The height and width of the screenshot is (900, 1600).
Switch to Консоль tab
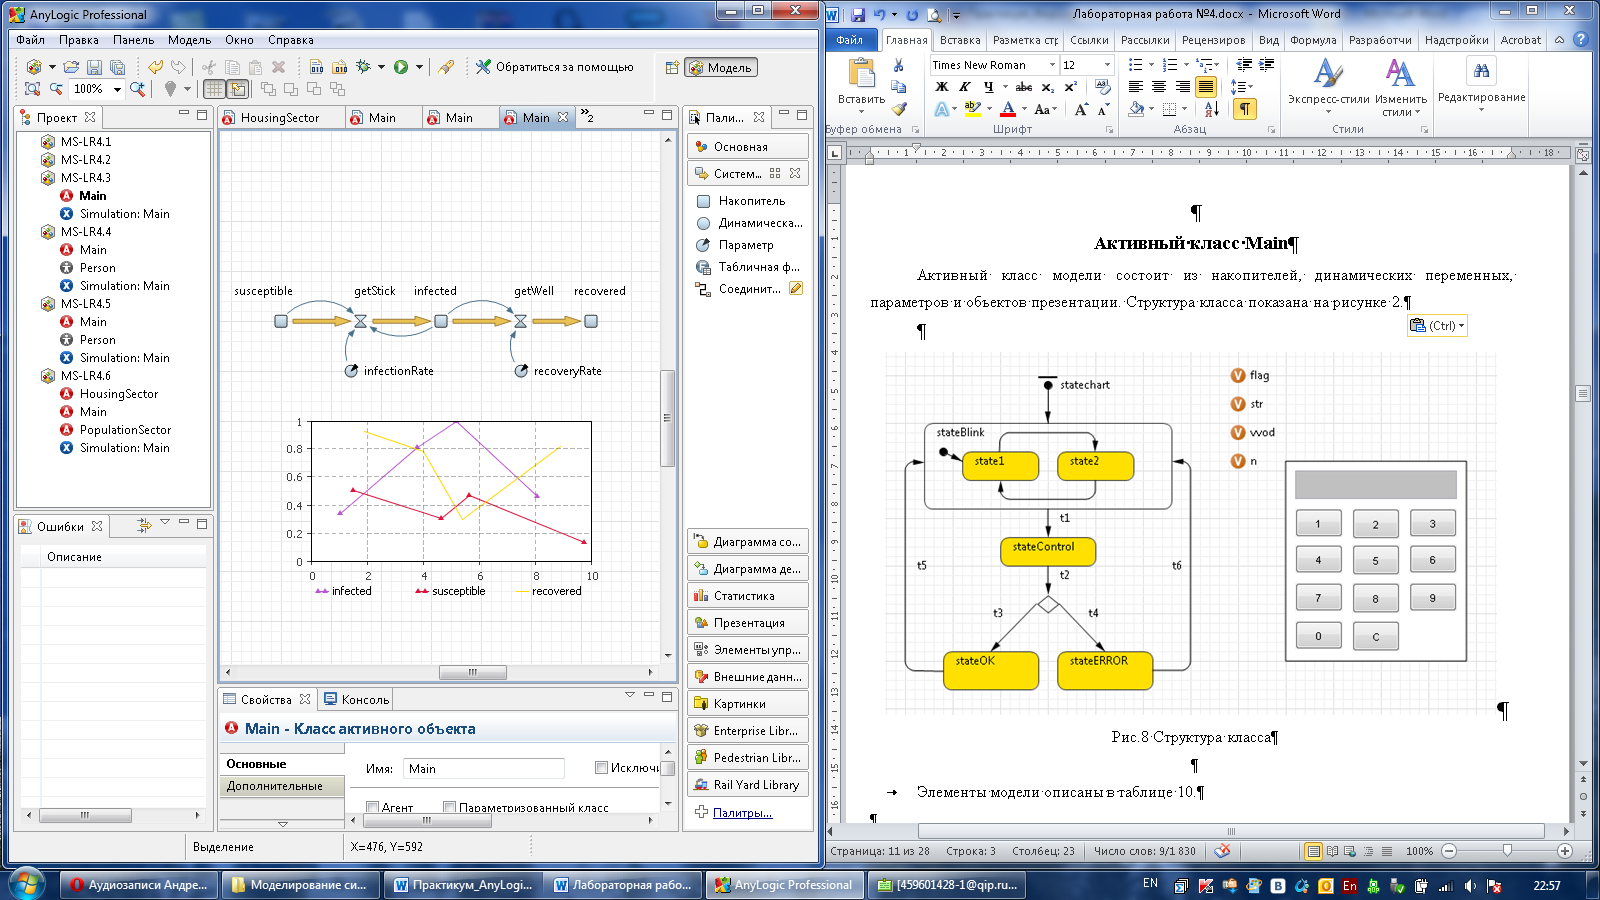pyautogui.click(x=356, y=699)
